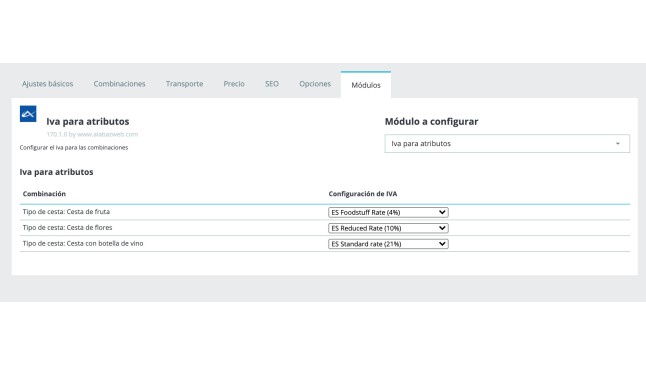Open the Ajustes básicos tab
Screen dimensions: 646x366
pyautogui.click(x=47, y=84)
